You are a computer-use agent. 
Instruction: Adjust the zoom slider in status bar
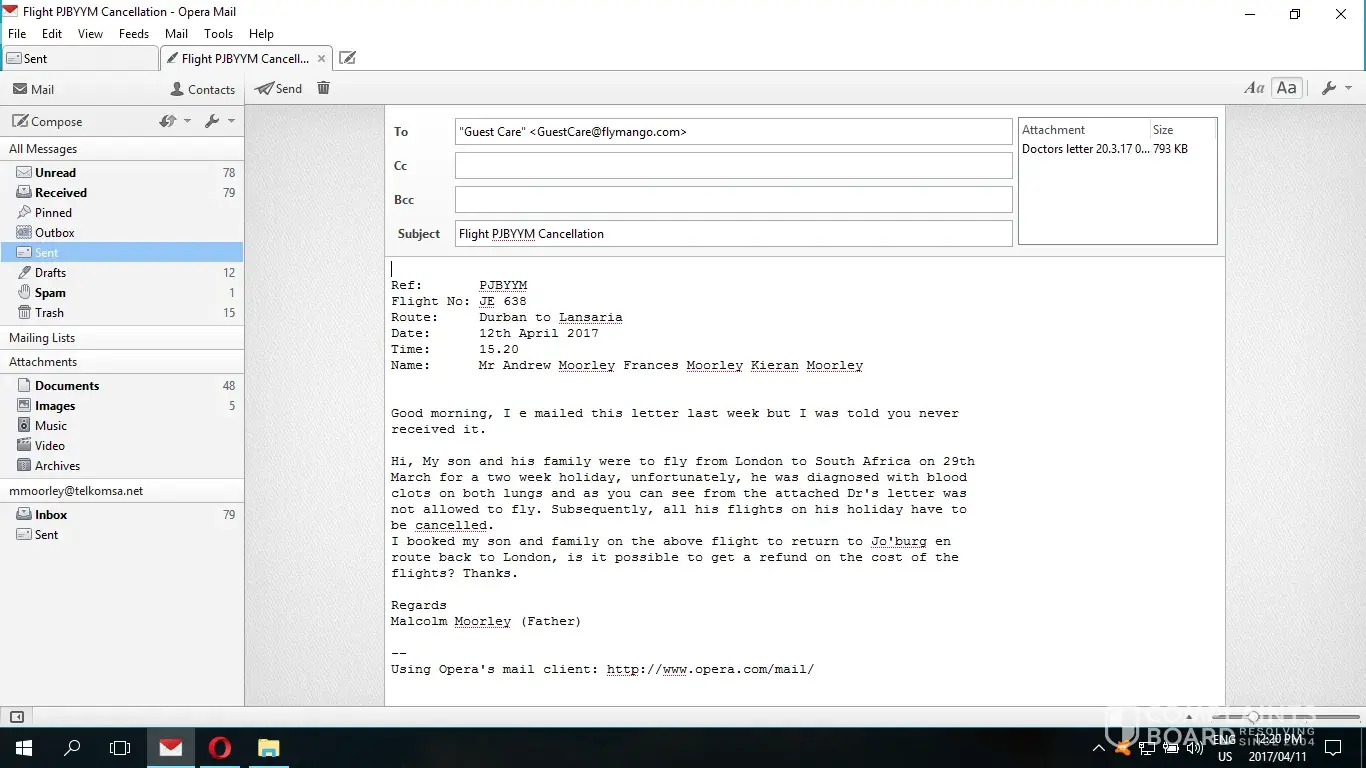(x=1252, y=717)
